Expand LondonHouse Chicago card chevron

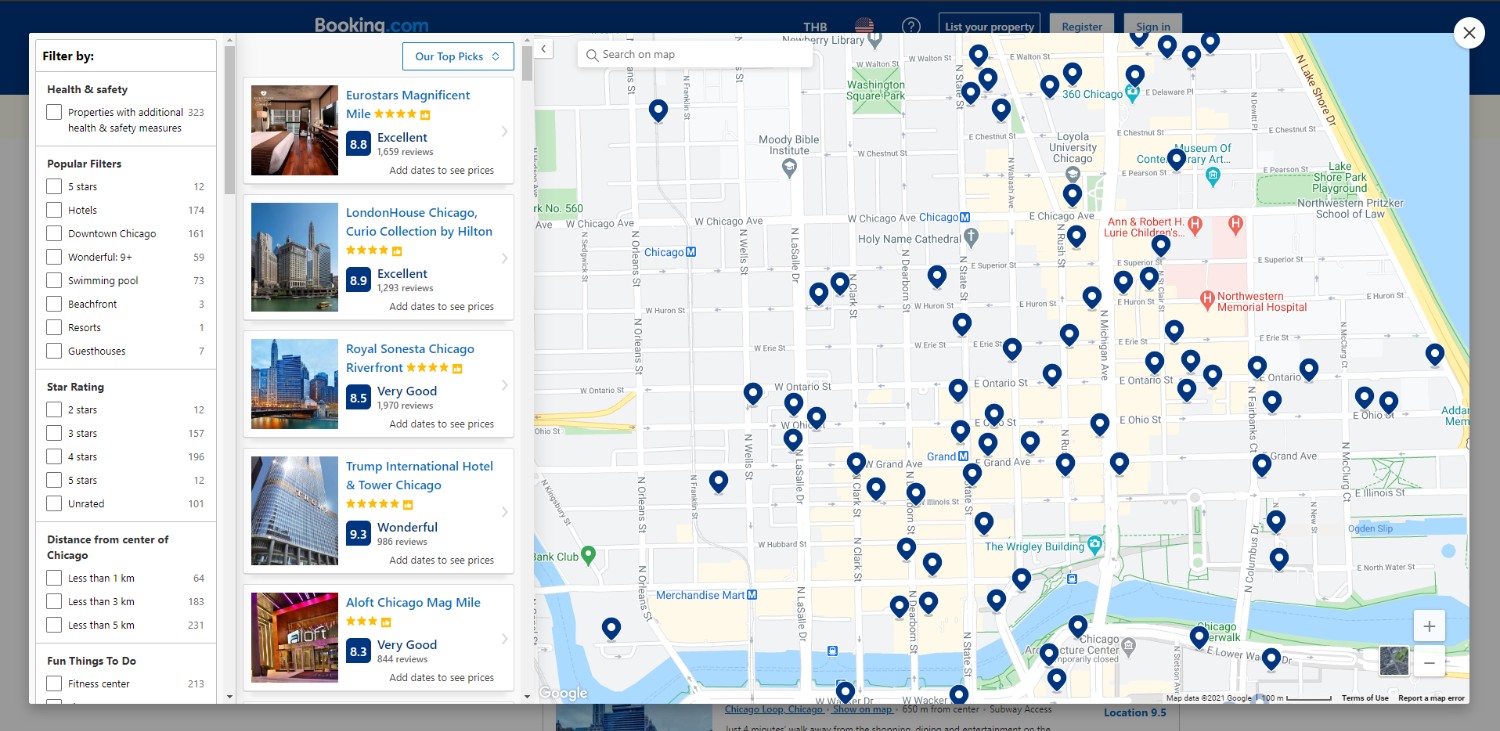[504, 258]
